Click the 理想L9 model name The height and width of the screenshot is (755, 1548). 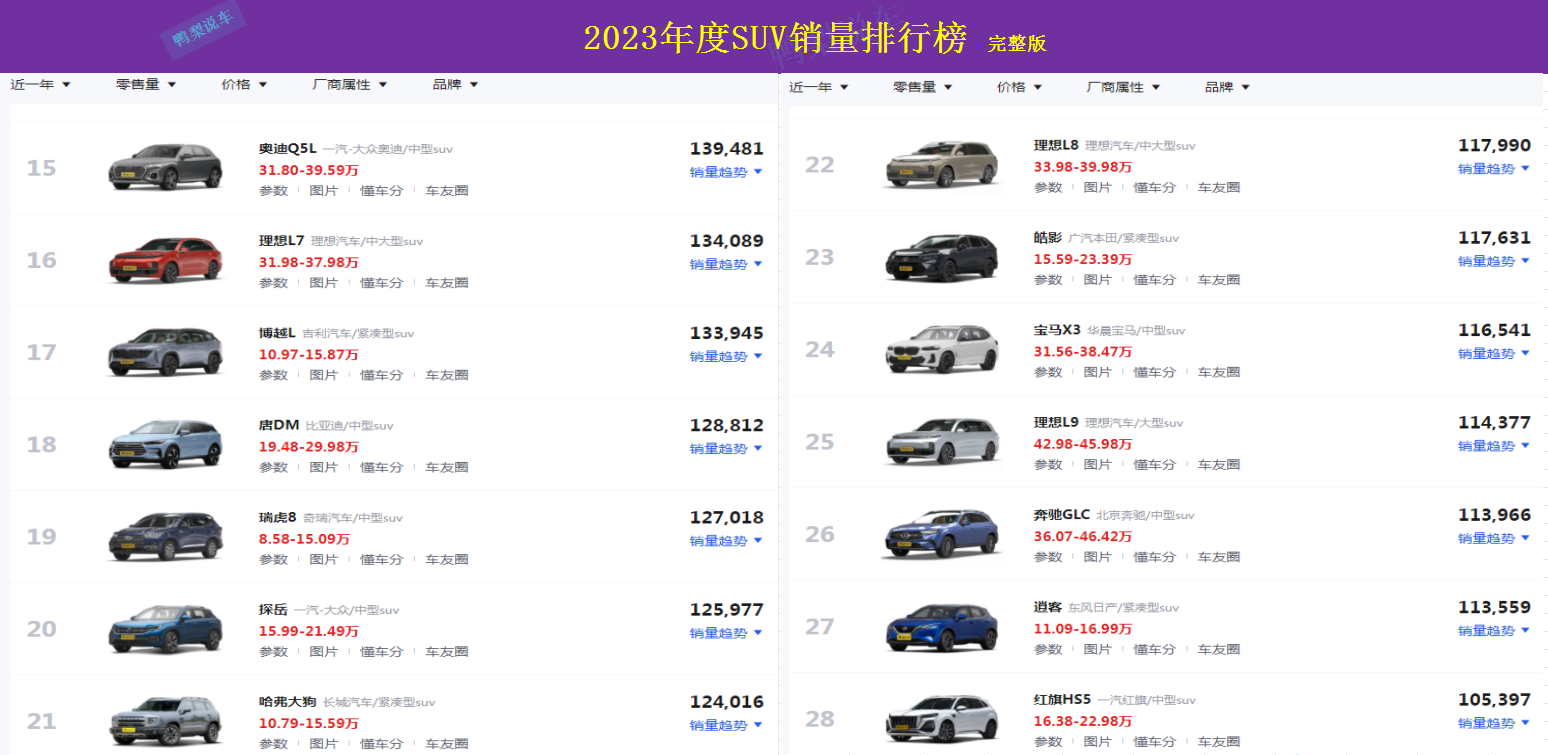pyautogui.click(x=1058, y=423)
